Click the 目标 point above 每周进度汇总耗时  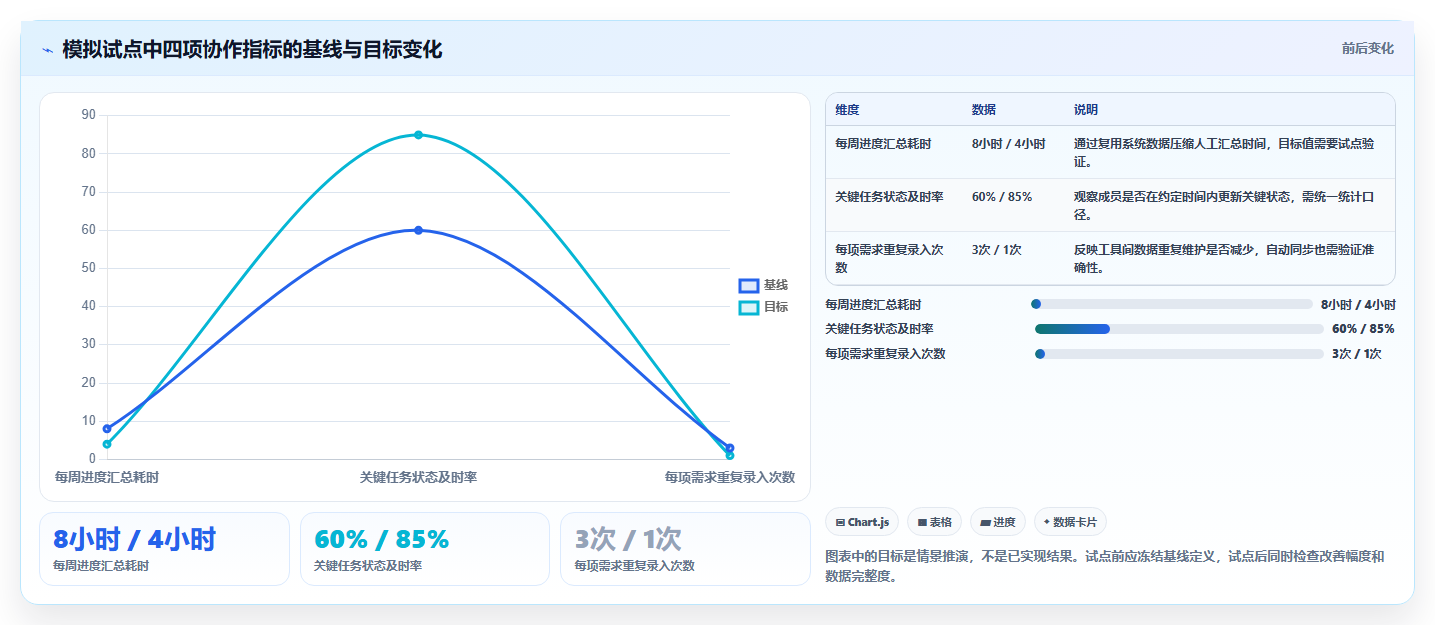[107, 444]
